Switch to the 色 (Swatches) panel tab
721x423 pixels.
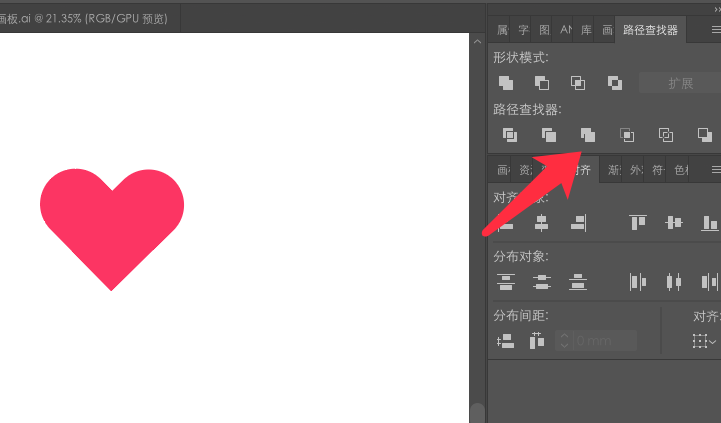coord(681,170)
